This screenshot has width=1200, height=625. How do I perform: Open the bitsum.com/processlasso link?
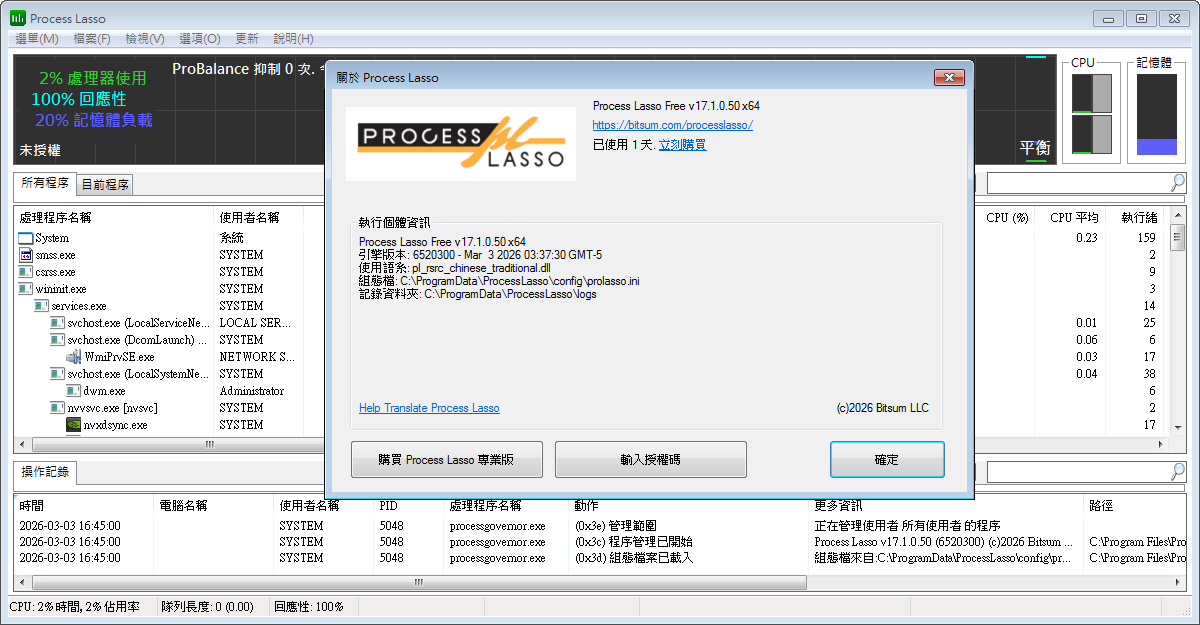click(x=672, y=125)
